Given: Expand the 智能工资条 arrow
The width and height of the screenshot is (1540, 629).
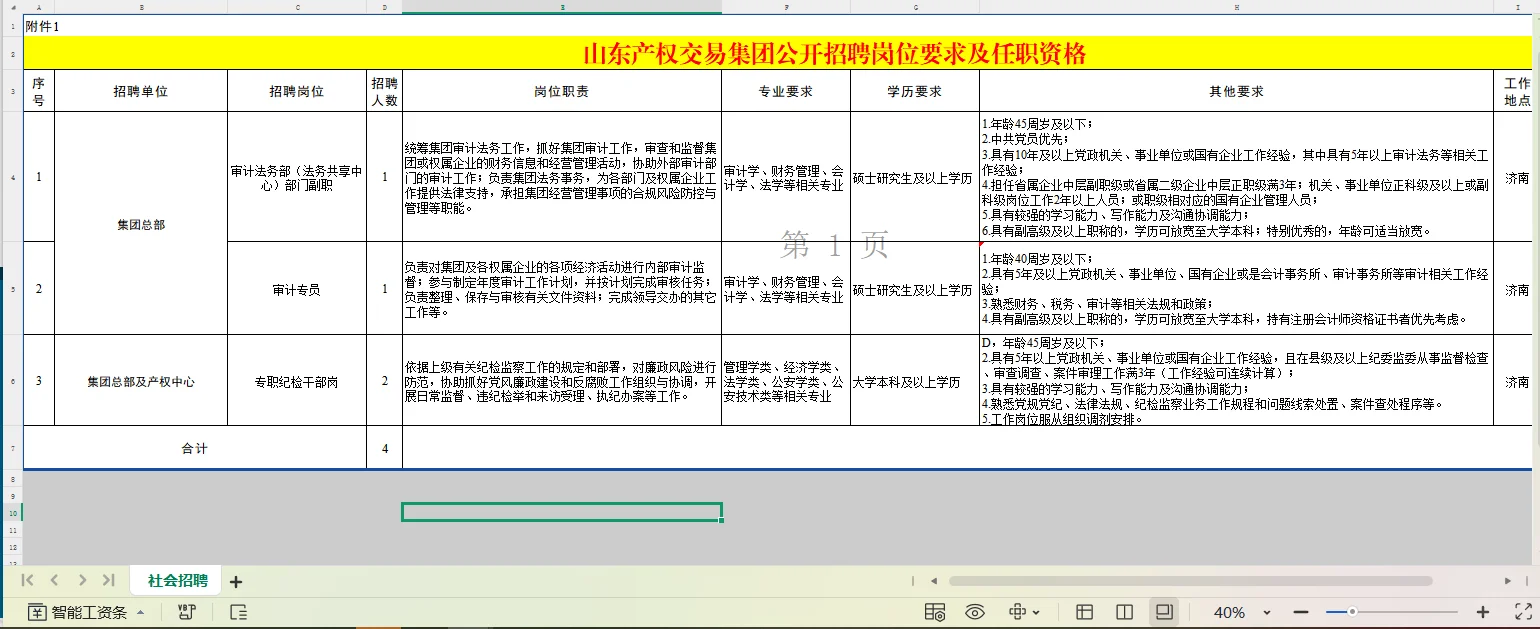Looking at the screenshot, I should (140, 612).
